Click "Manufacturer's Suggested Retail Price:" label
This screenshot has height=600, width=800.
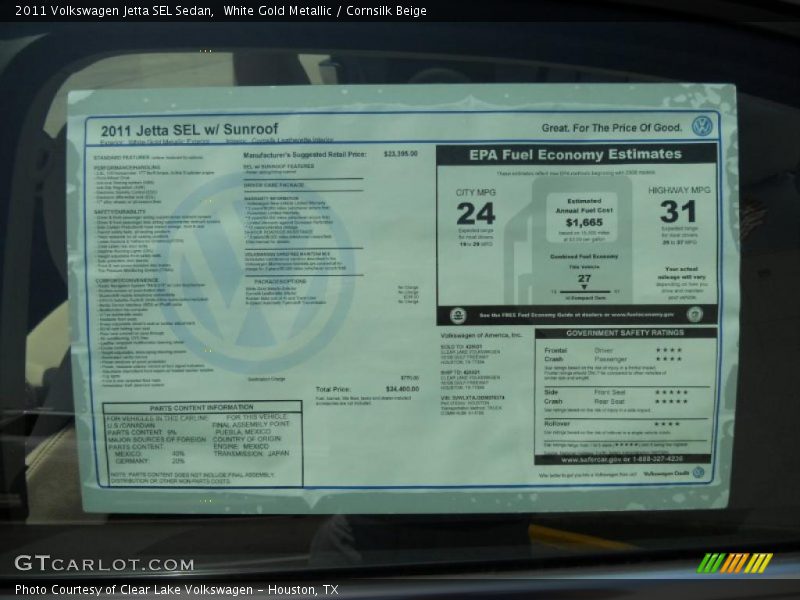[305, 155]
